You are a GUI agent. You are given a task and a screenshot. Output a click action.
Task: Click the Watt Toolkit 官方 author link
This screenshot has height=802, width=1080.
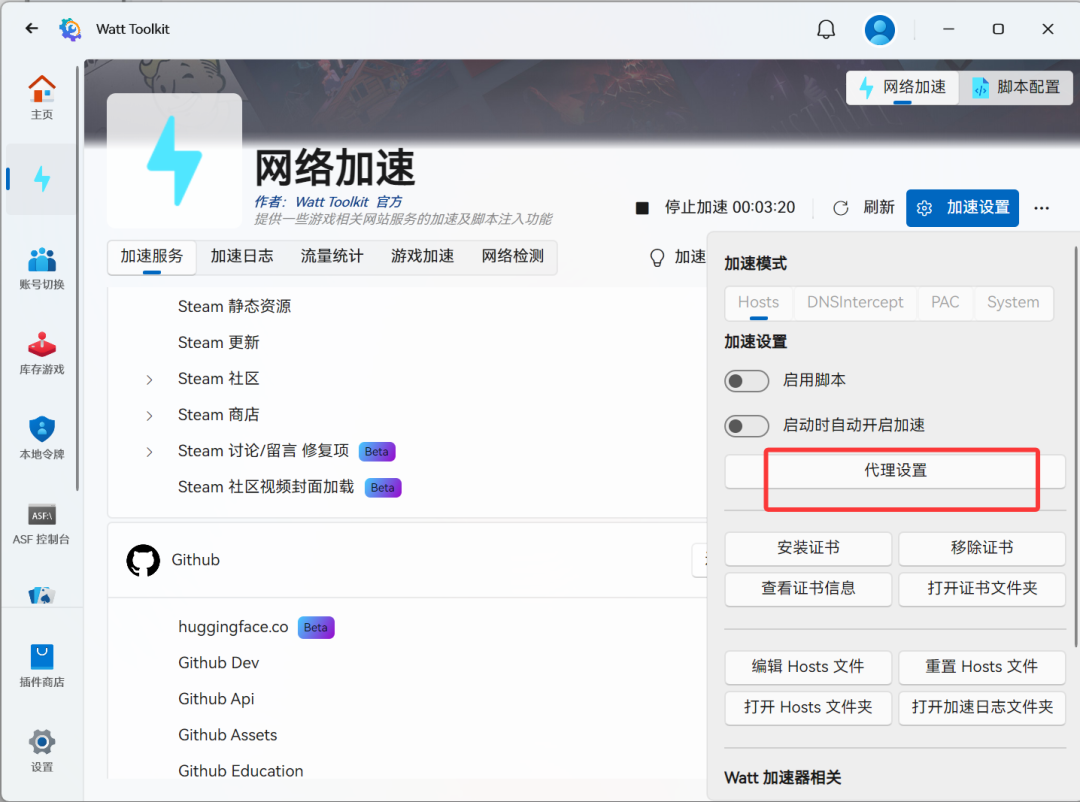[x=349, y=203]
